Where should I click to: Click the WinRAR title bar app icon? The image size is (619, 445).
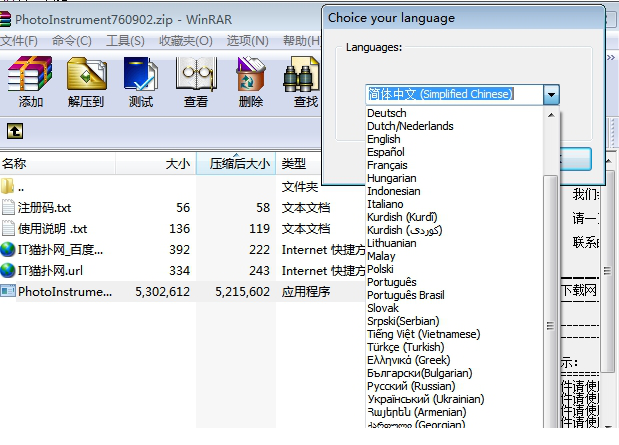[x=5, y=19]
